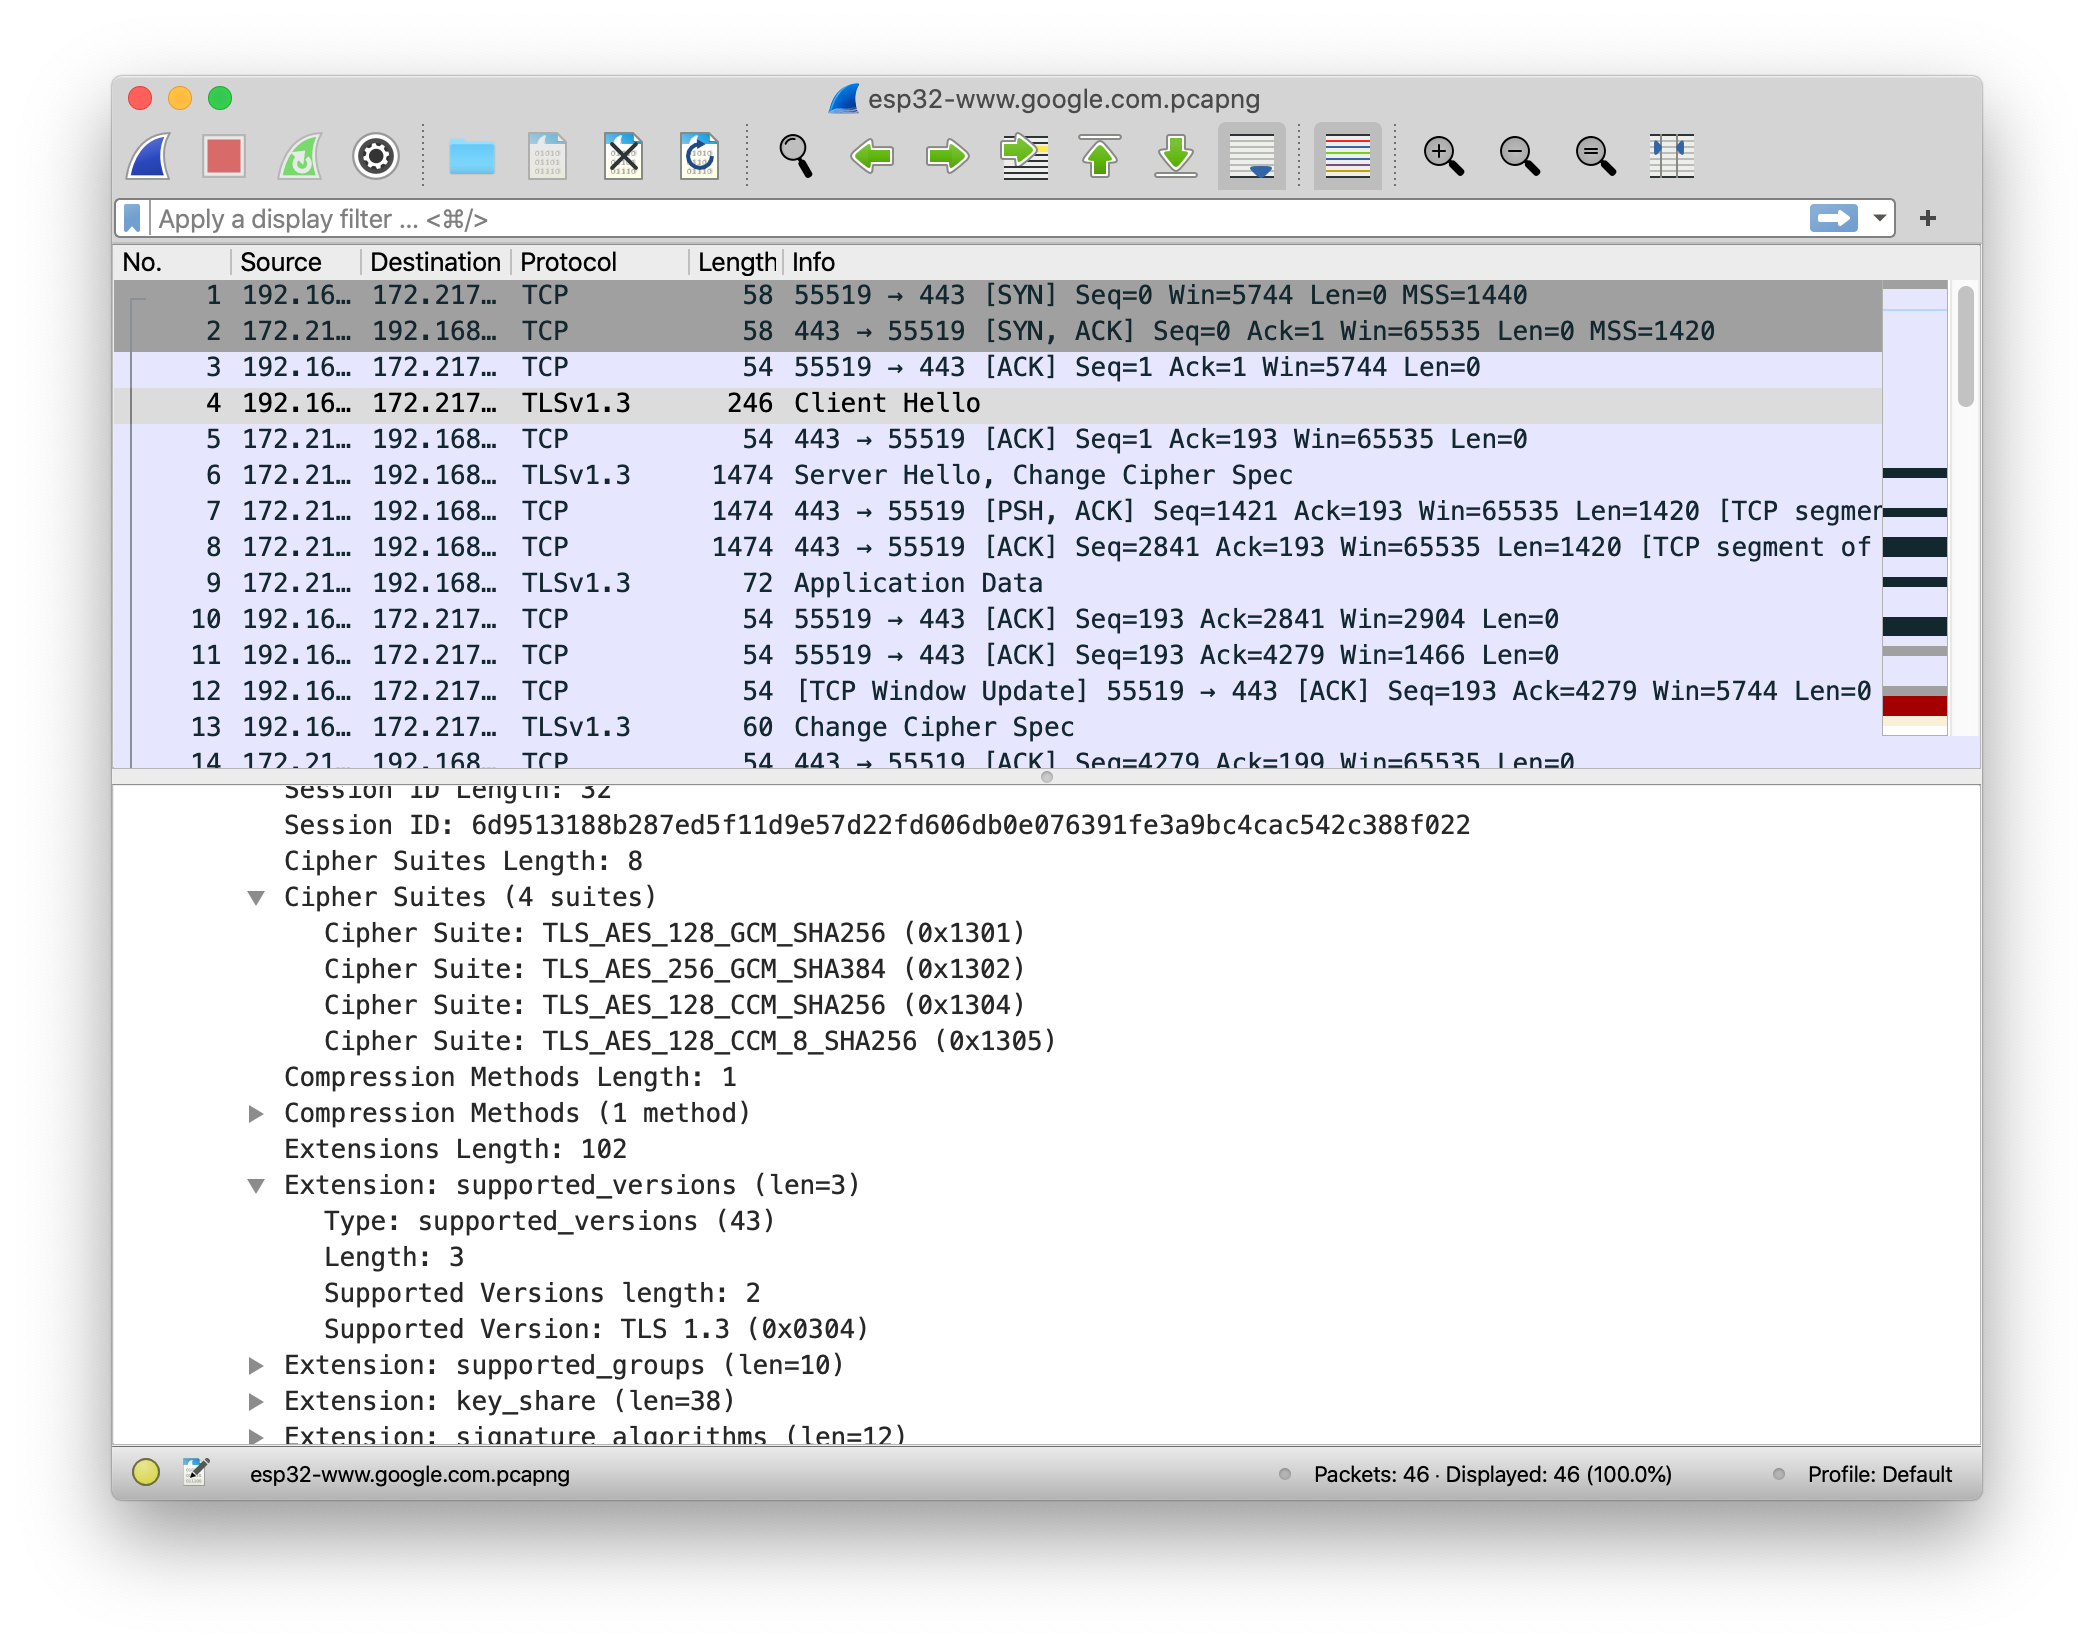Expand Extension: supported_groups
This screenshot has height=1648, width=2094.
[256, 1366]
